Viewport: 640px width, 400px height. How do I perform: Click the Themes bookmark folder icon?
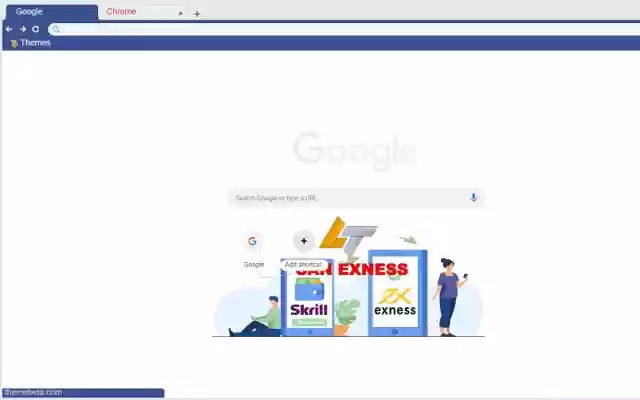[x=14, y=43]
